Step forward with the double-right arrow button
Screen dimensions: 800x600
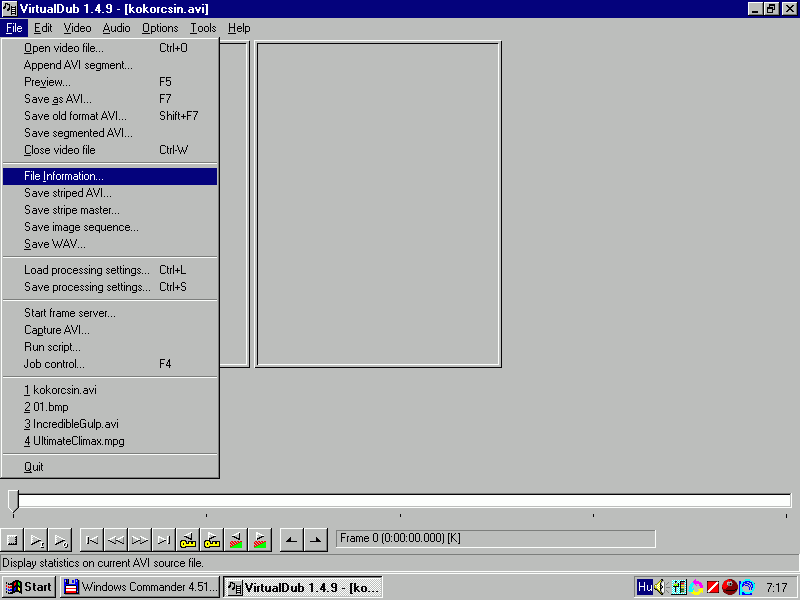[139, 540]
